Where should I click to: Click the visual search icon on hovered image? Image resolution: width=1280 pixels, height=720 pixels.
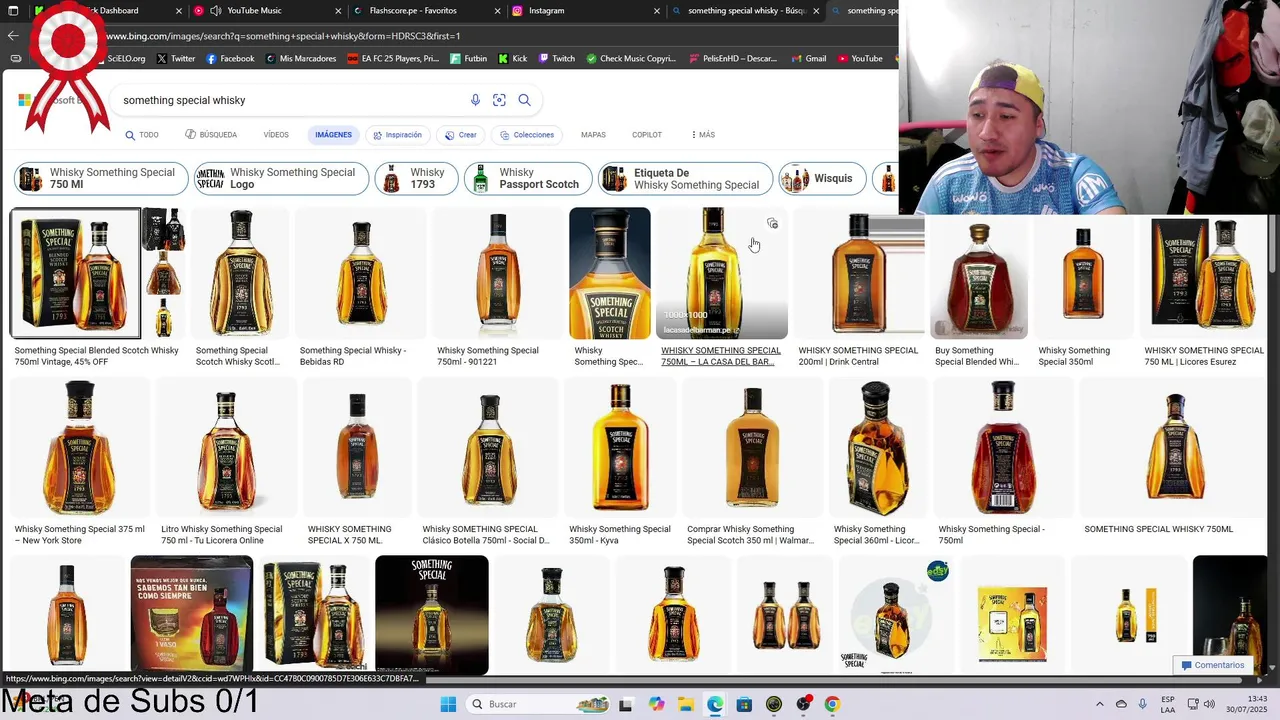[x=772, y=223]
